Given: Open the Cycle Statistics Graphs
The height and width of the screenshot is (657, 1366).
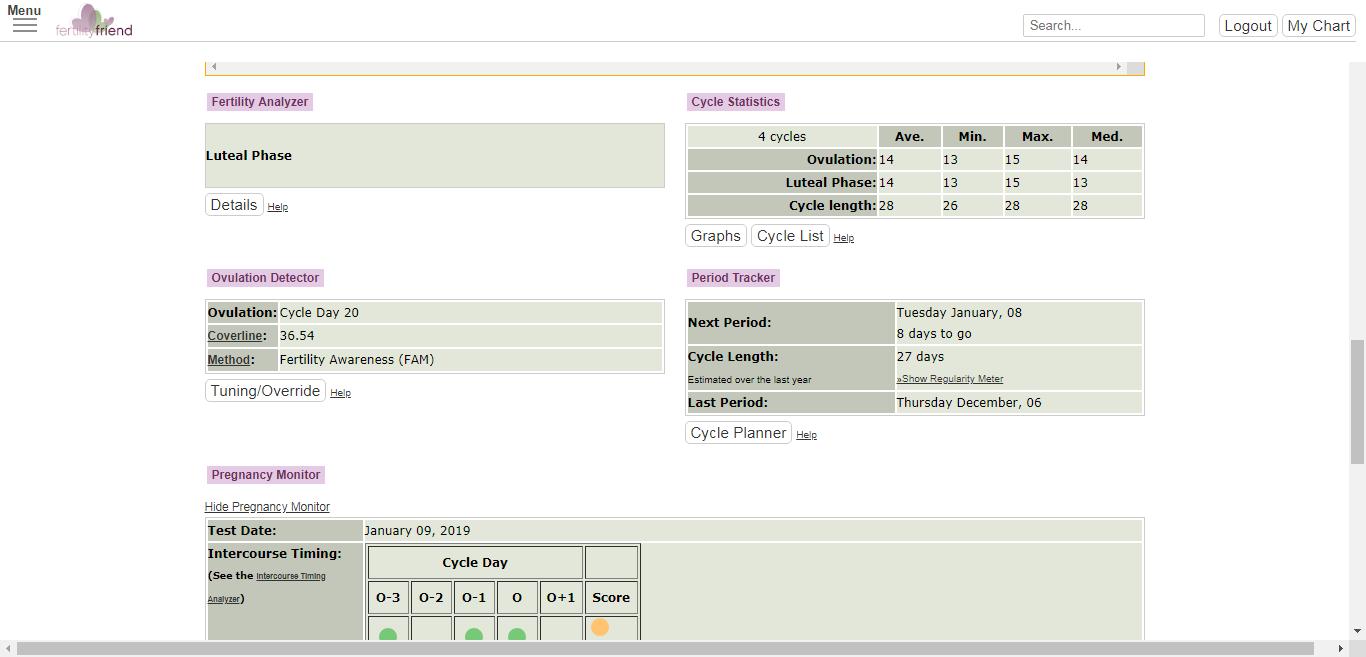Looking at the screenshot, I should (x=716, y=236).
